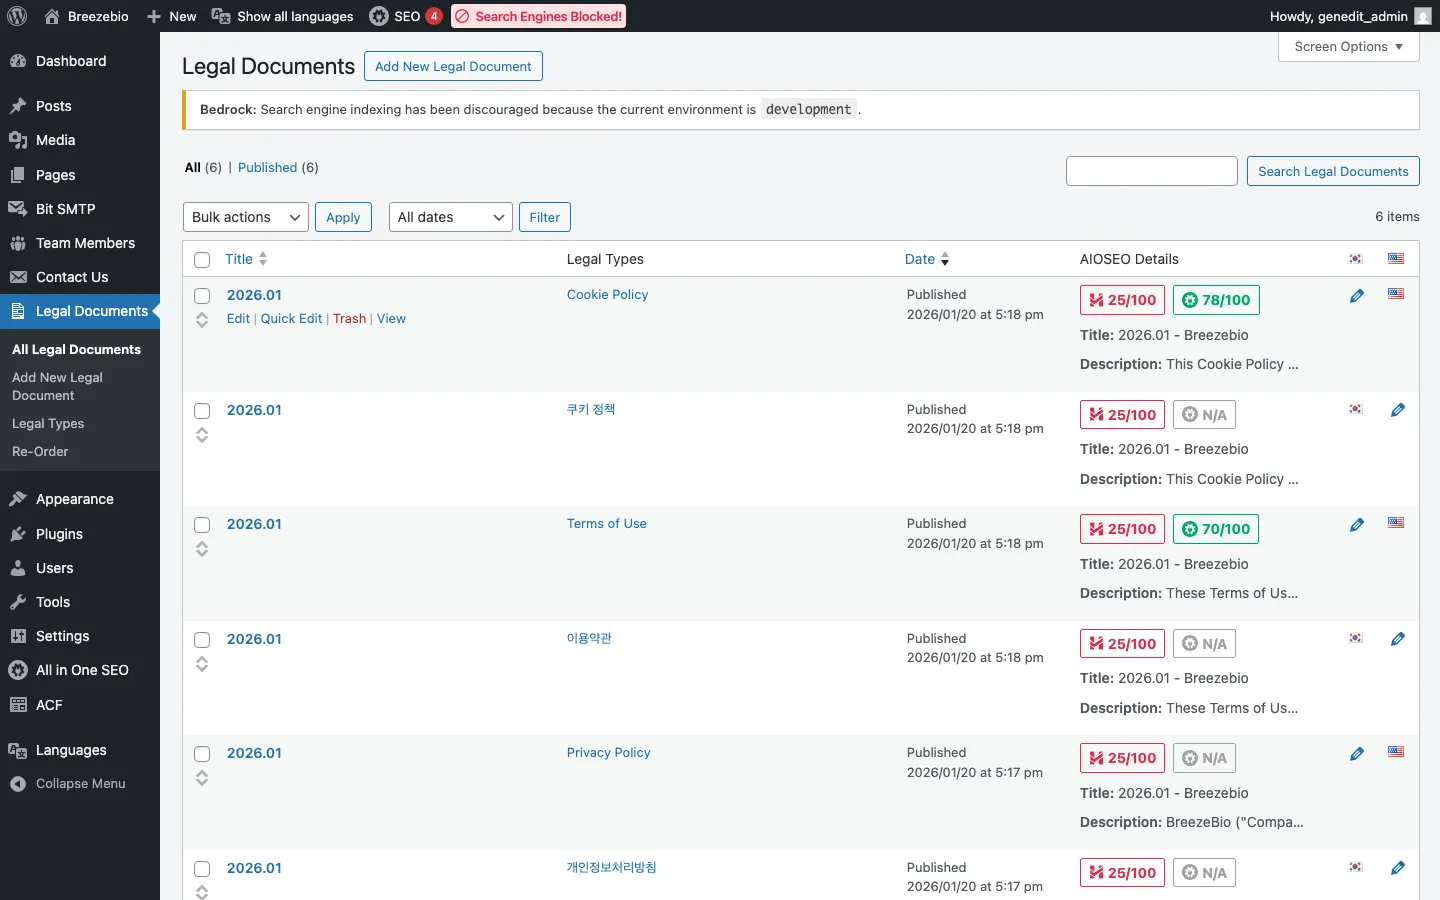Image resolution: width=1440 pixels, height=900 pixels.
Task: Click the legal documents search field
Action: 1151,171
